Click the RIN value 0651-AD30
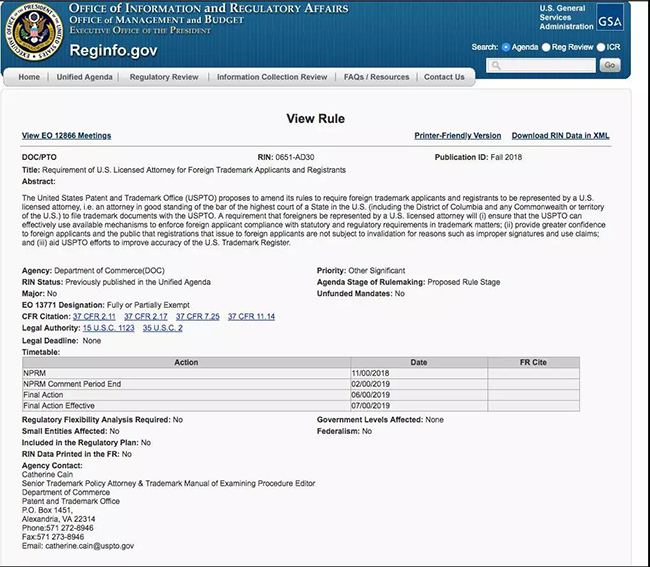This screenshot has width=650, height=567. (295, 157)
